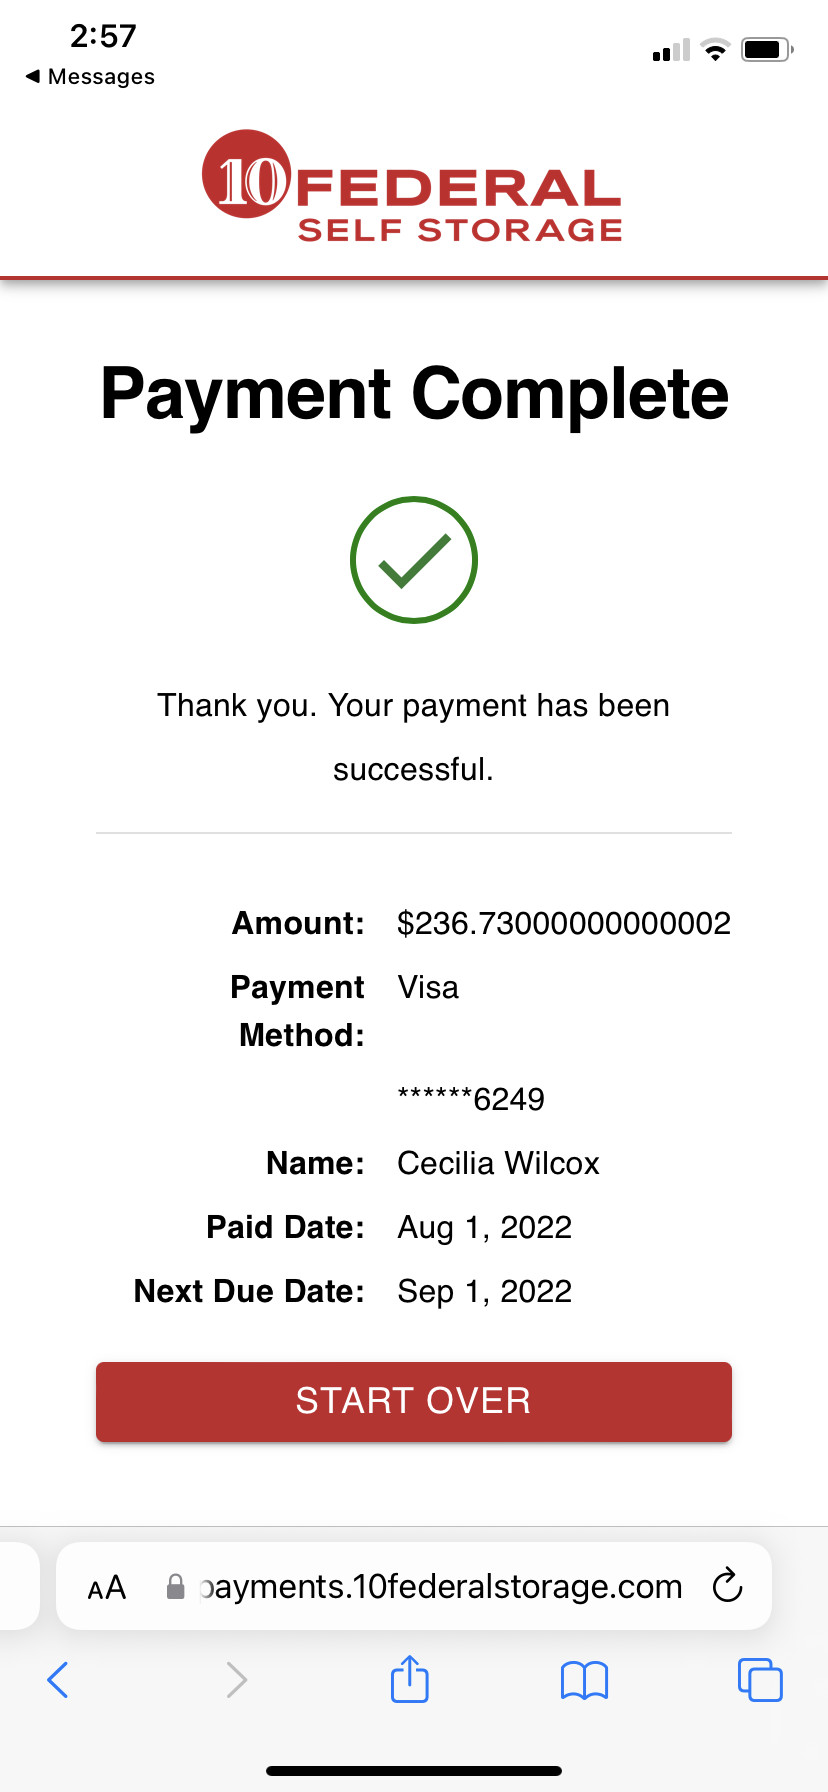Click the 10 Federal Self Storage logo
This screenshot has height=1792, width=828.
pos(412,188)
